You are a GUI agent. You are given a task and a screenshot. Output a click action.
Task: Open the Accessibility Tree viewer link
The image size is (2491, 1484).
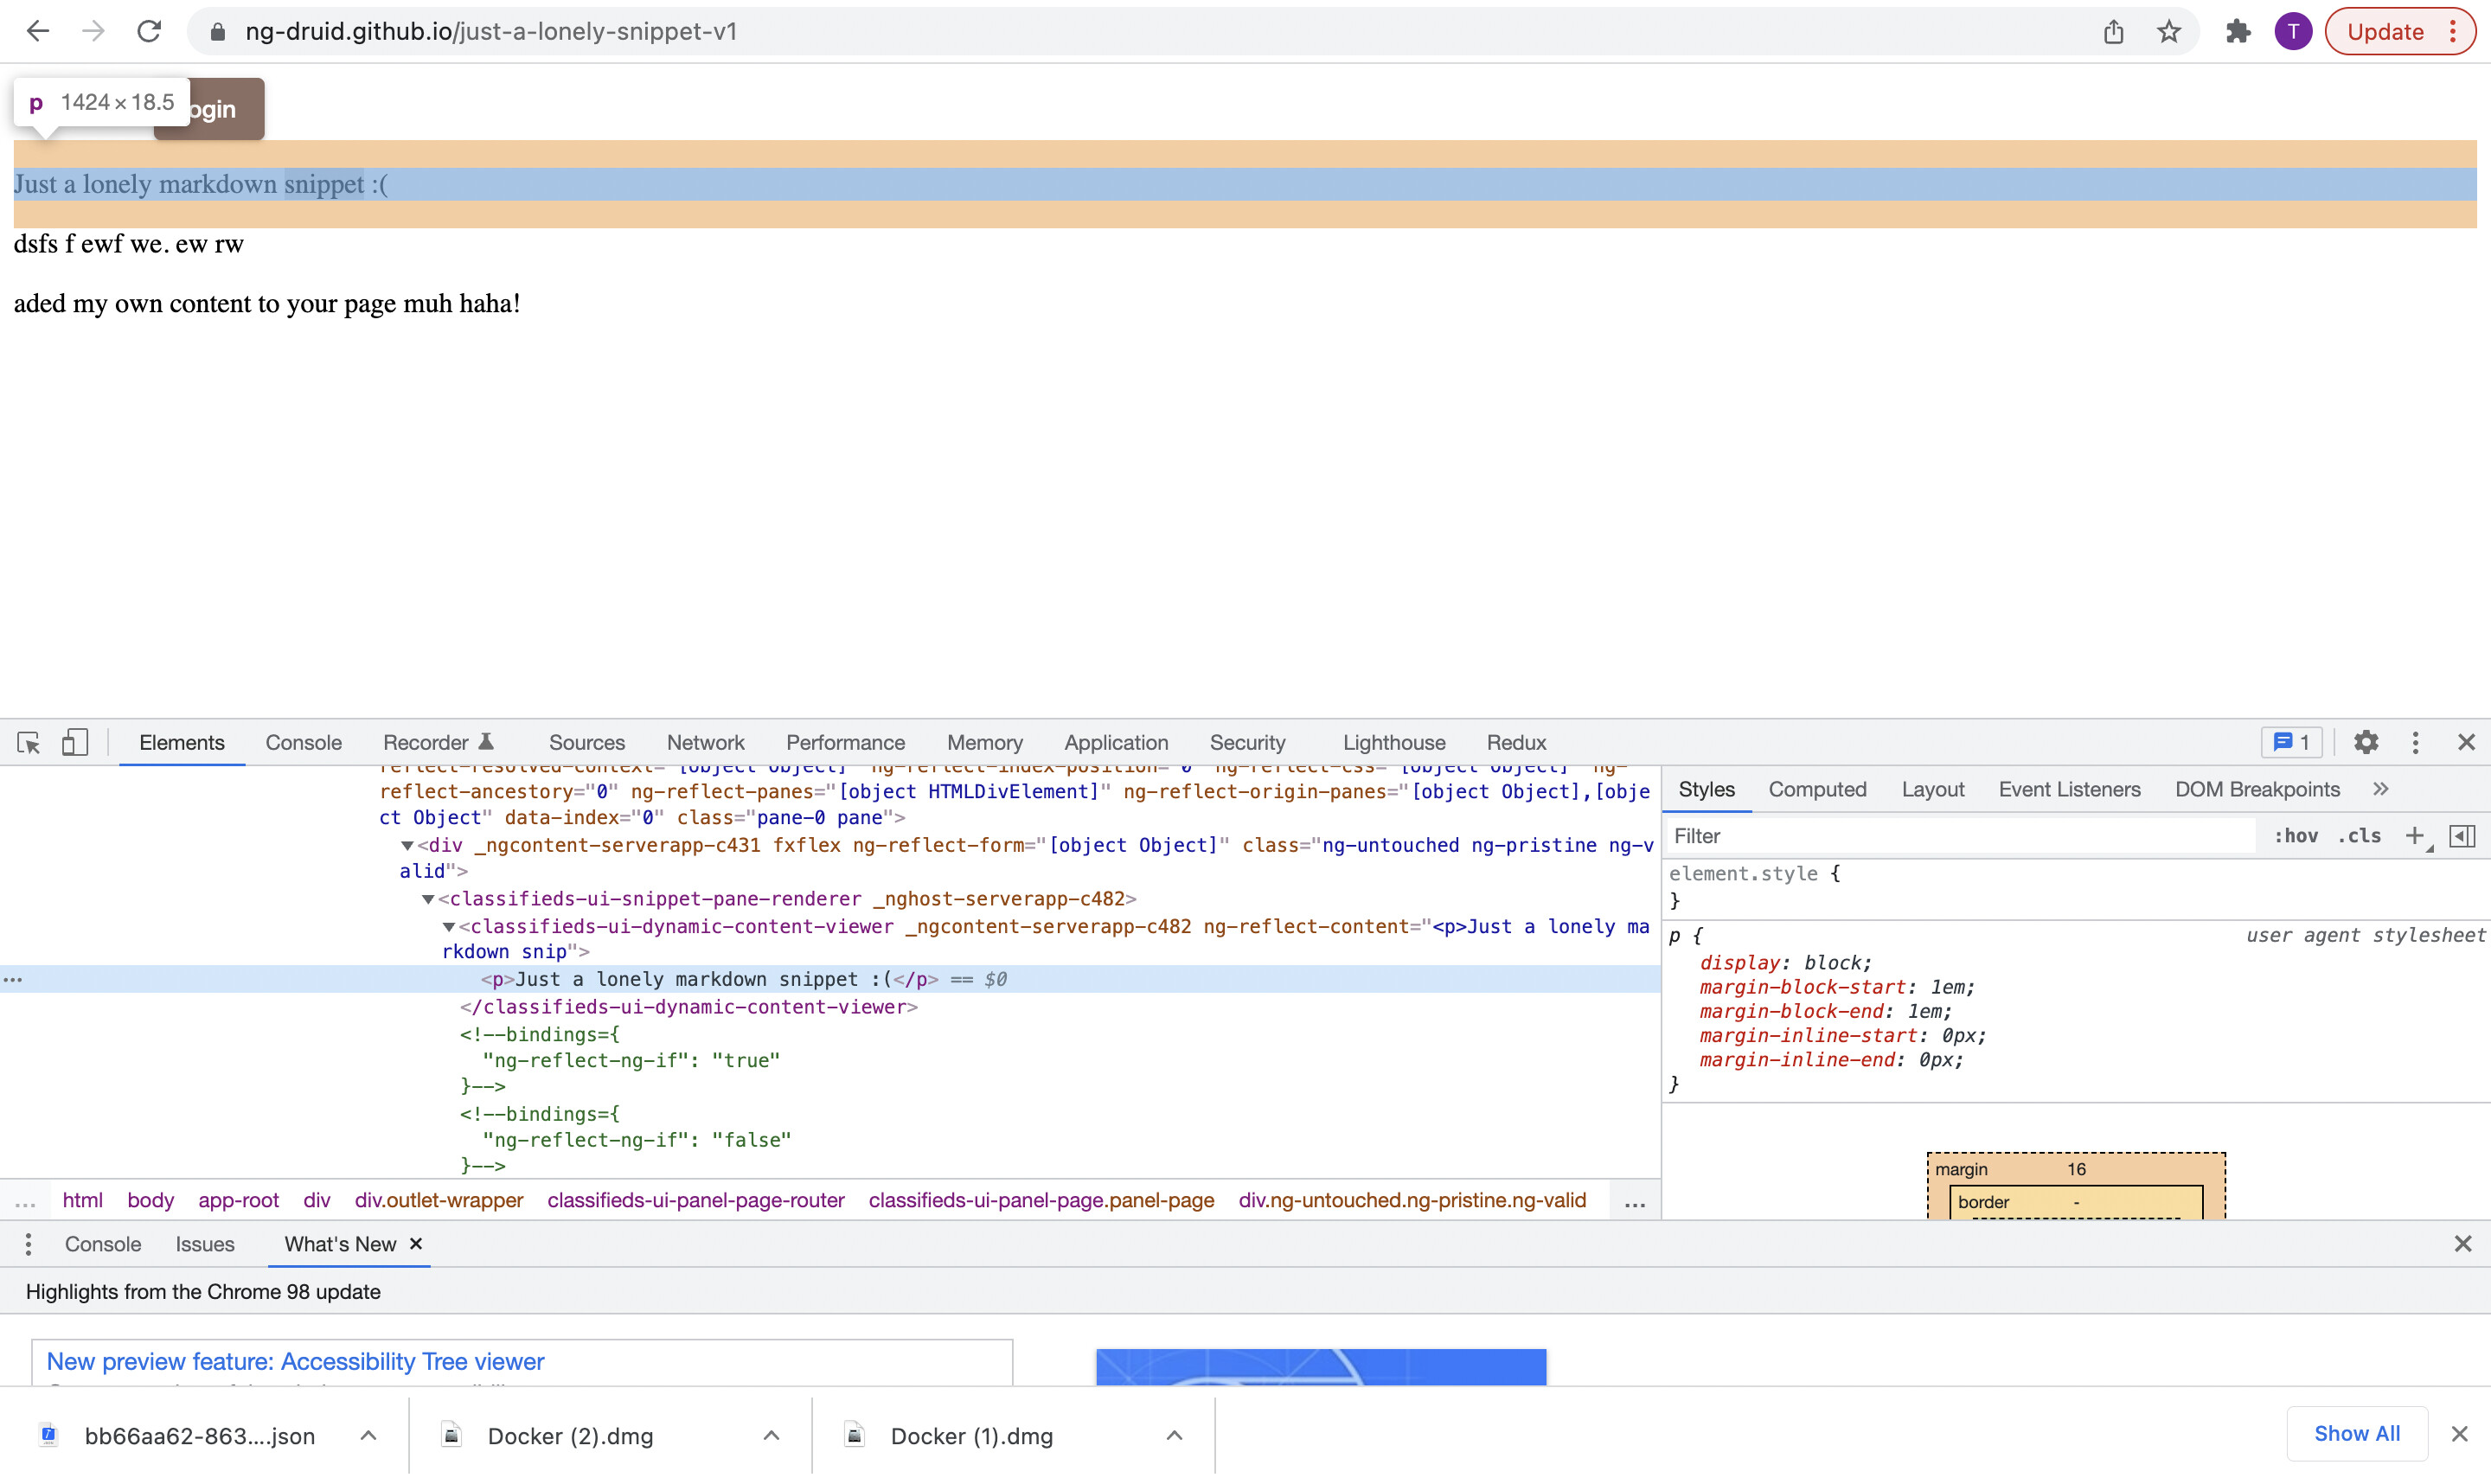[295, 1361]
